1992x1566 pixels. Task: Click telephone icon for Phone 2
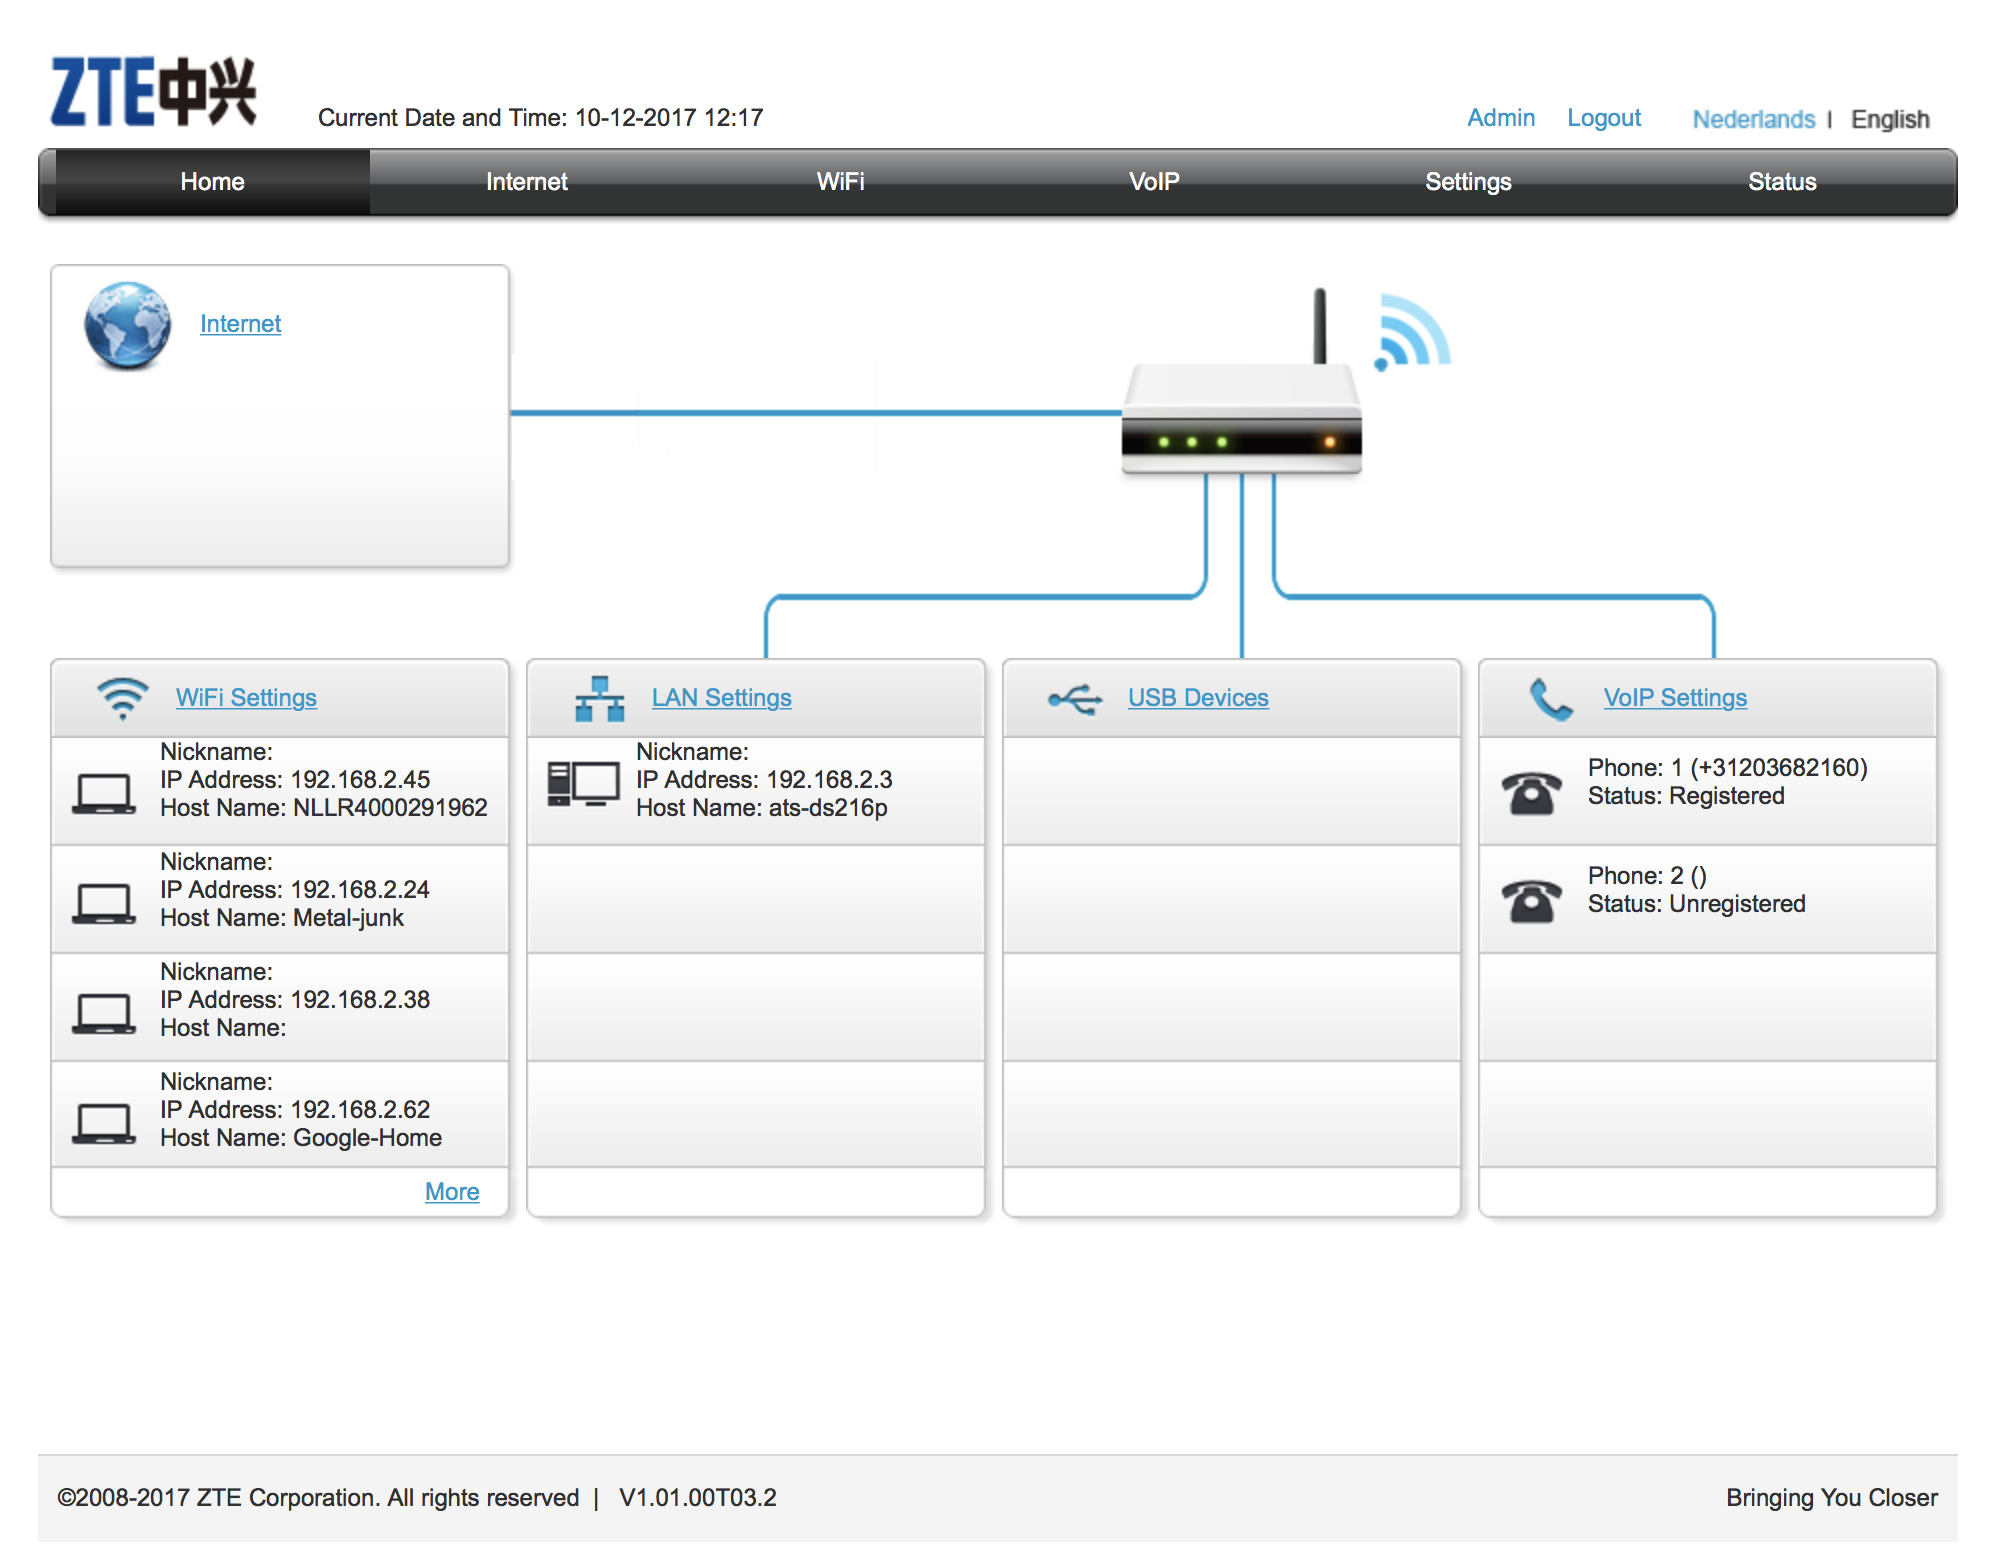point(1531,901)
